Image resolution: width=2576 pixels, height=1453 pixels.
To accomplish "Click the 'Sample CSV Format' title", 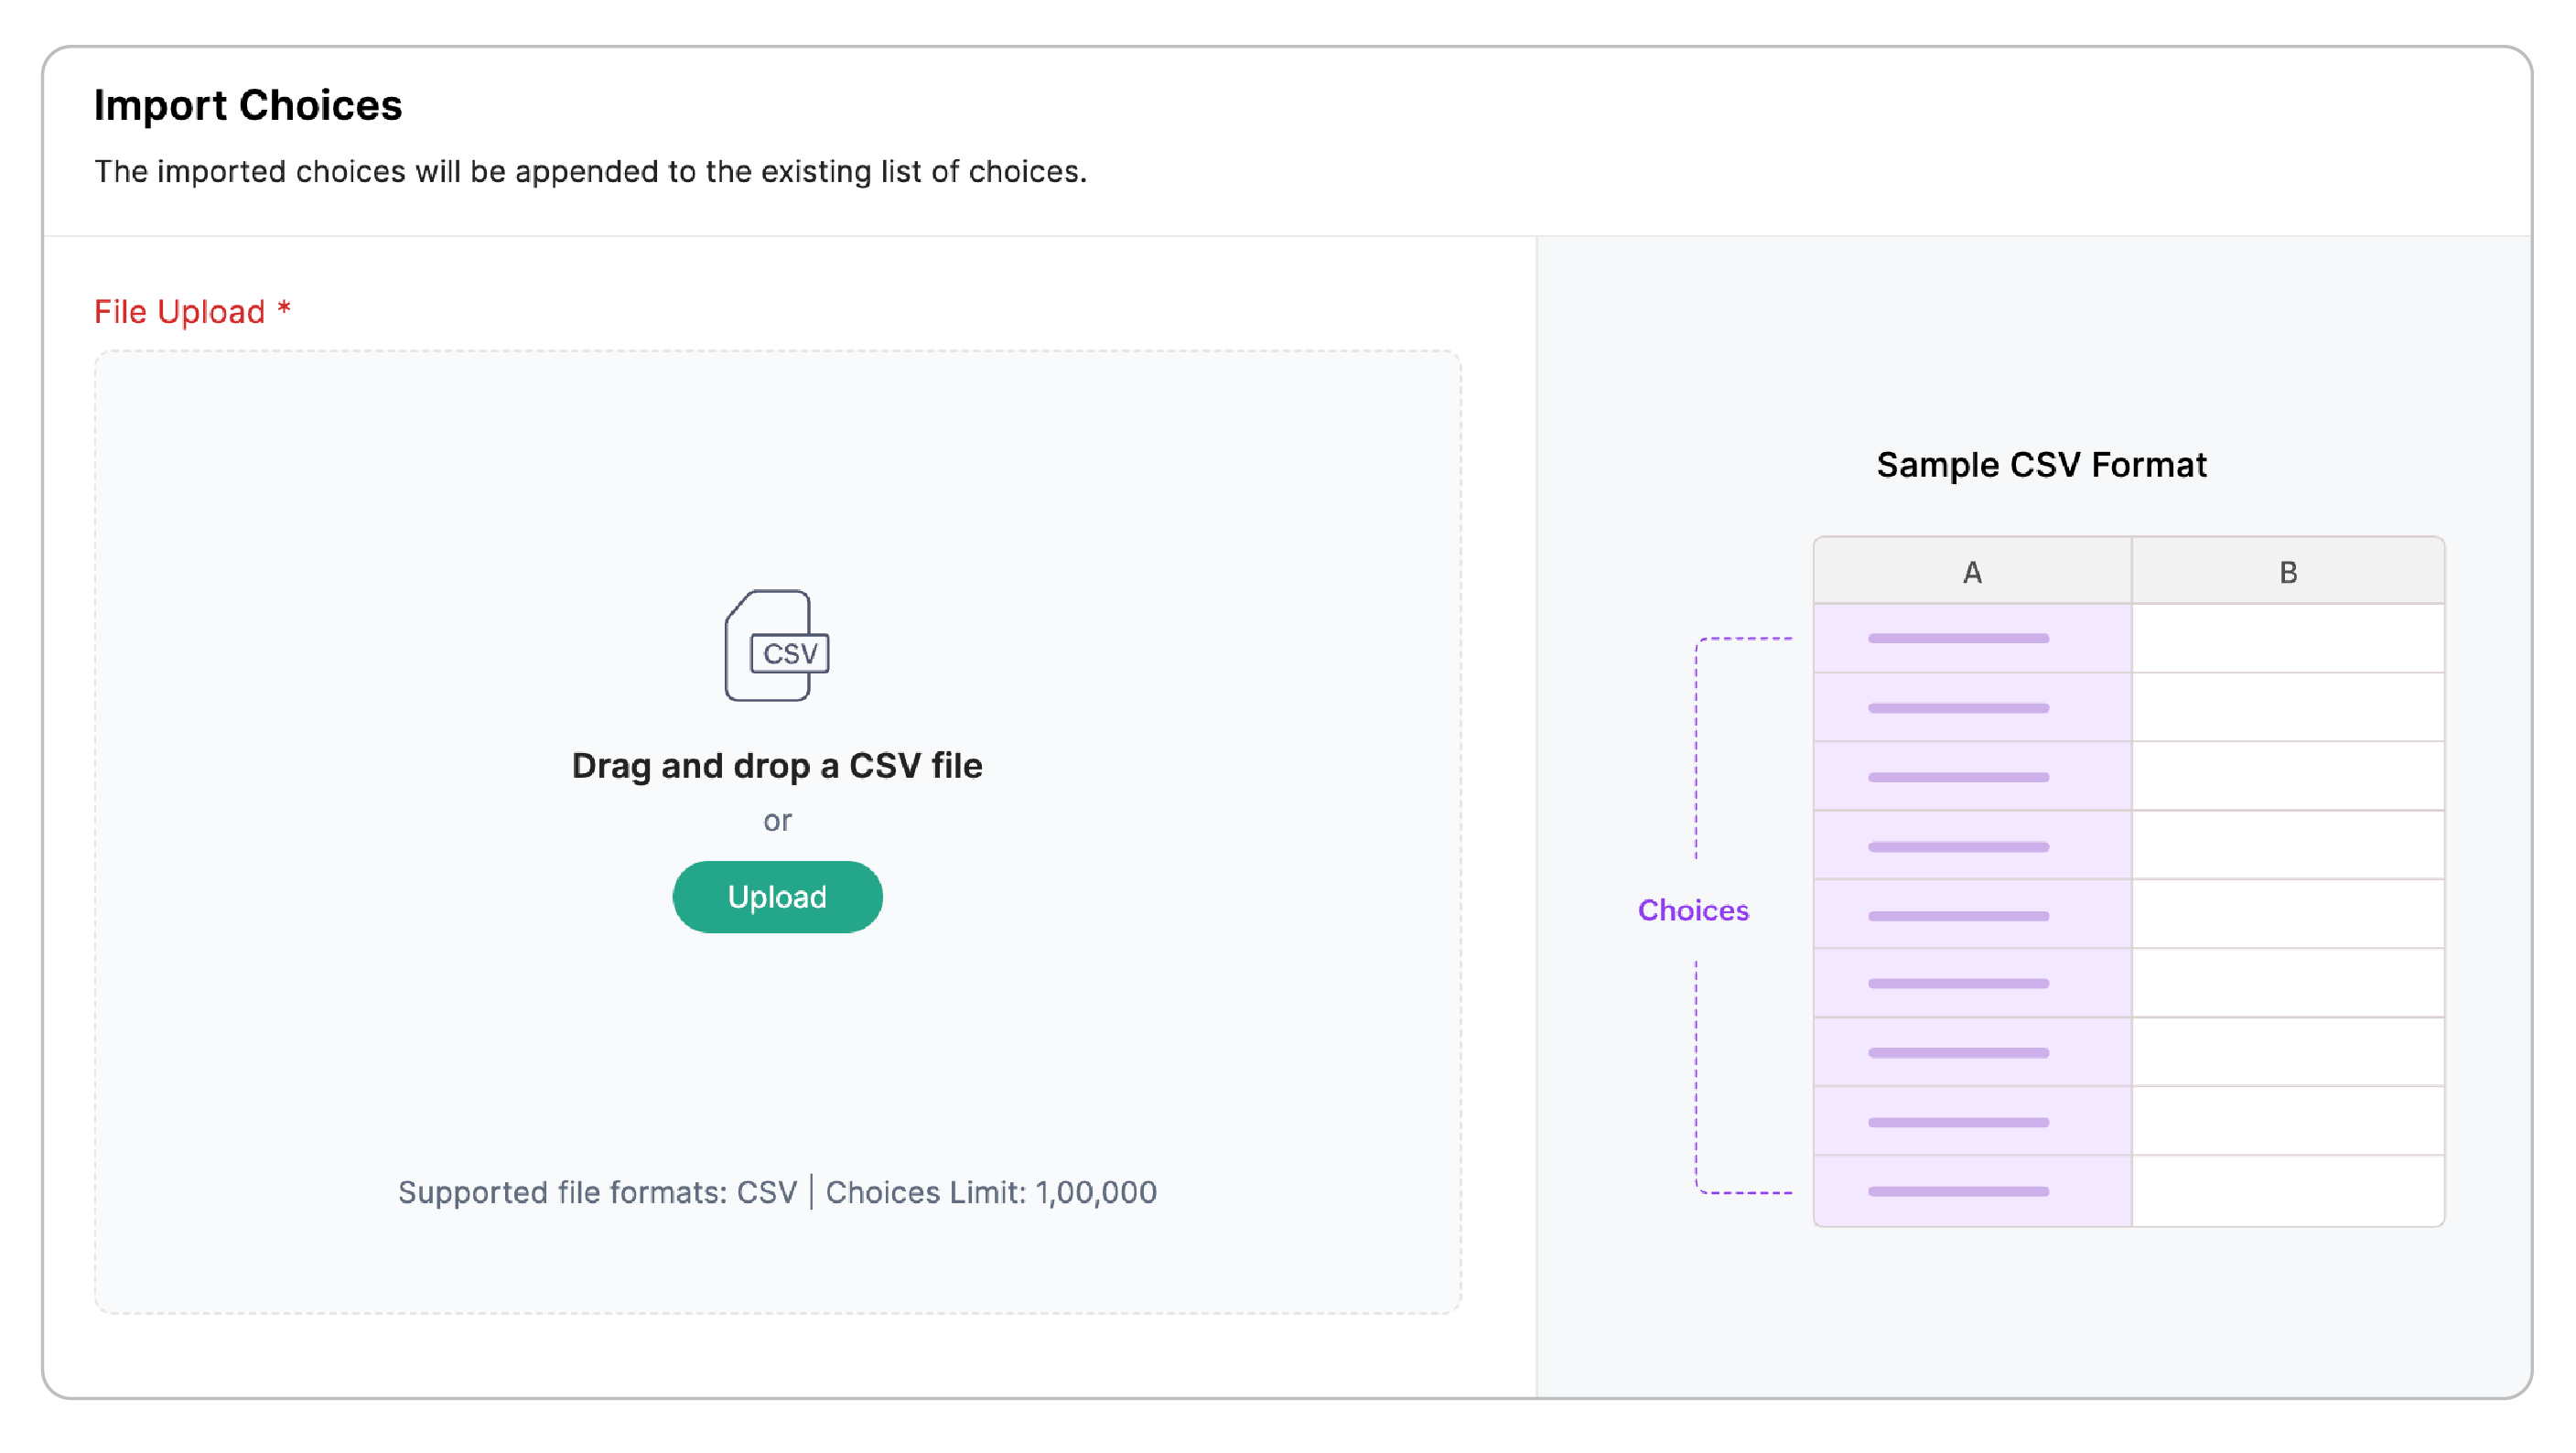I will click(2041, 465).
